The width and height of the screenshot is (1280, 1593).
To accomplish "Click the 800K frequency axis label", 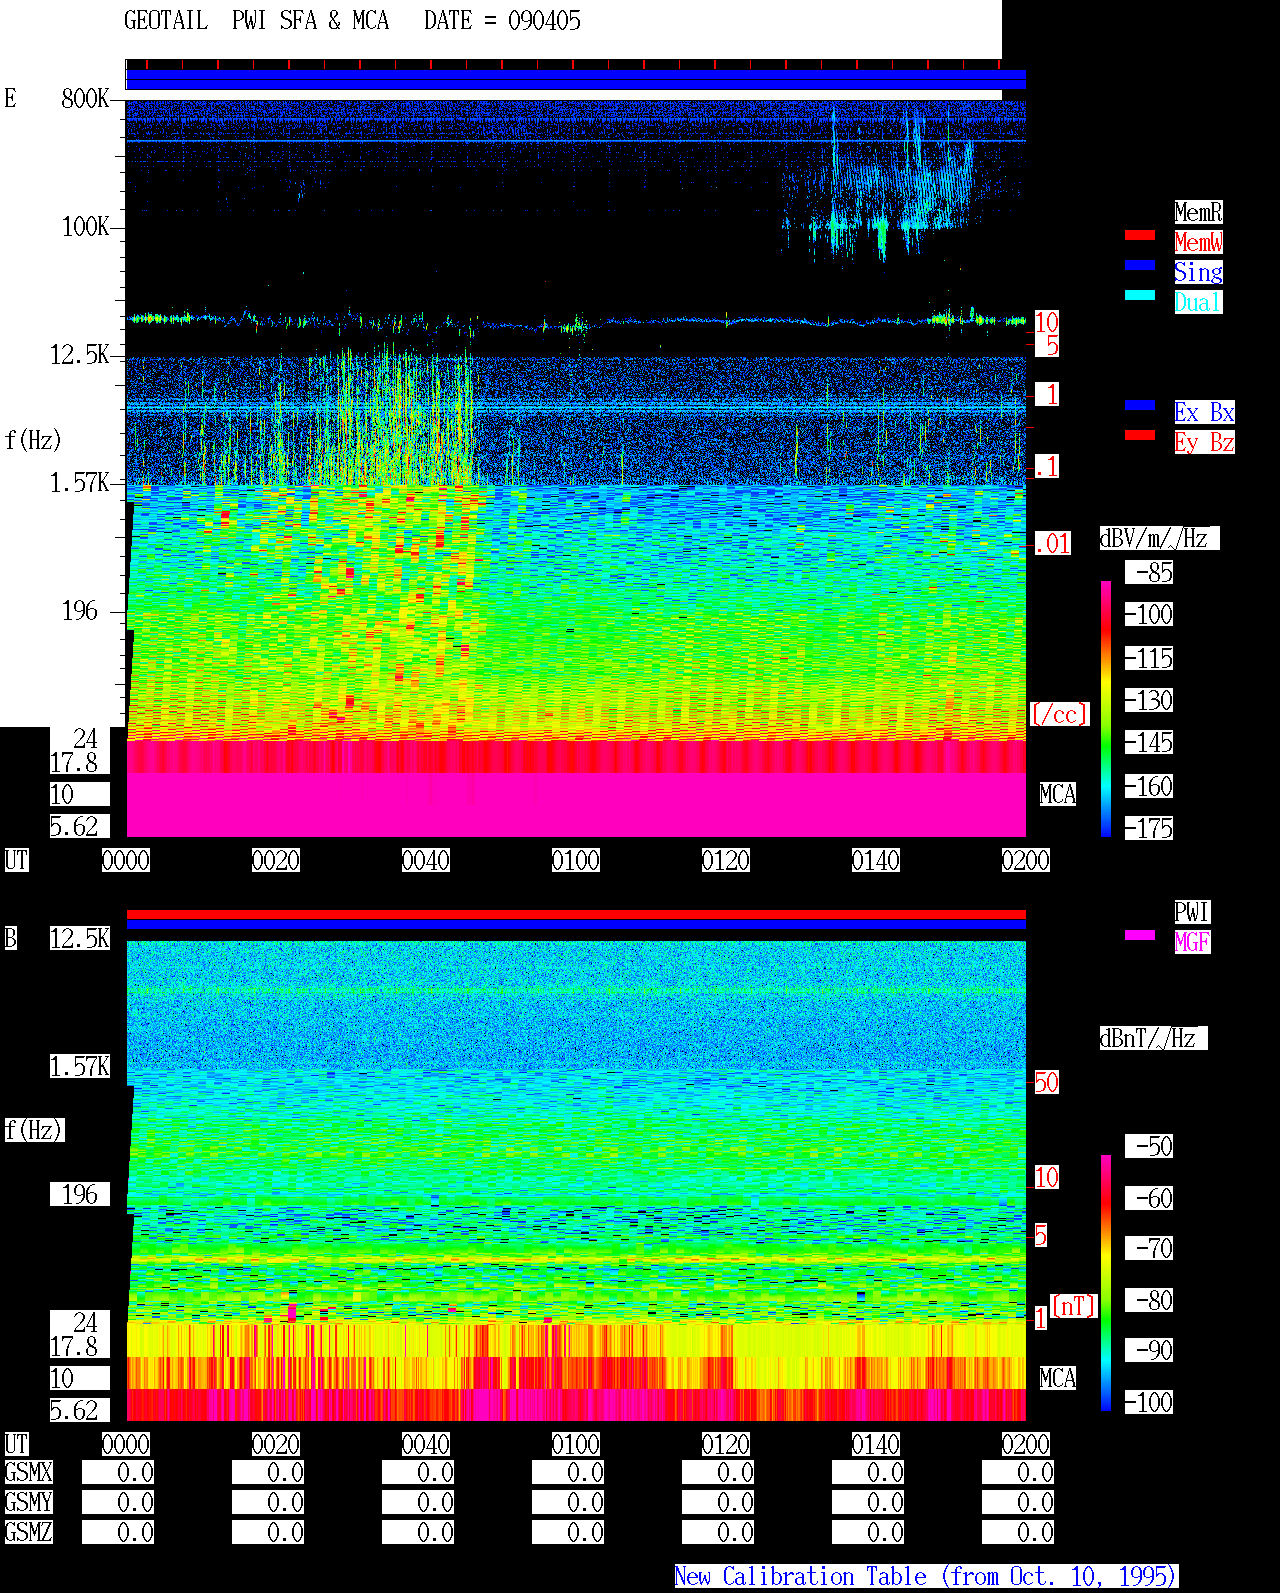I will (85, 98).
